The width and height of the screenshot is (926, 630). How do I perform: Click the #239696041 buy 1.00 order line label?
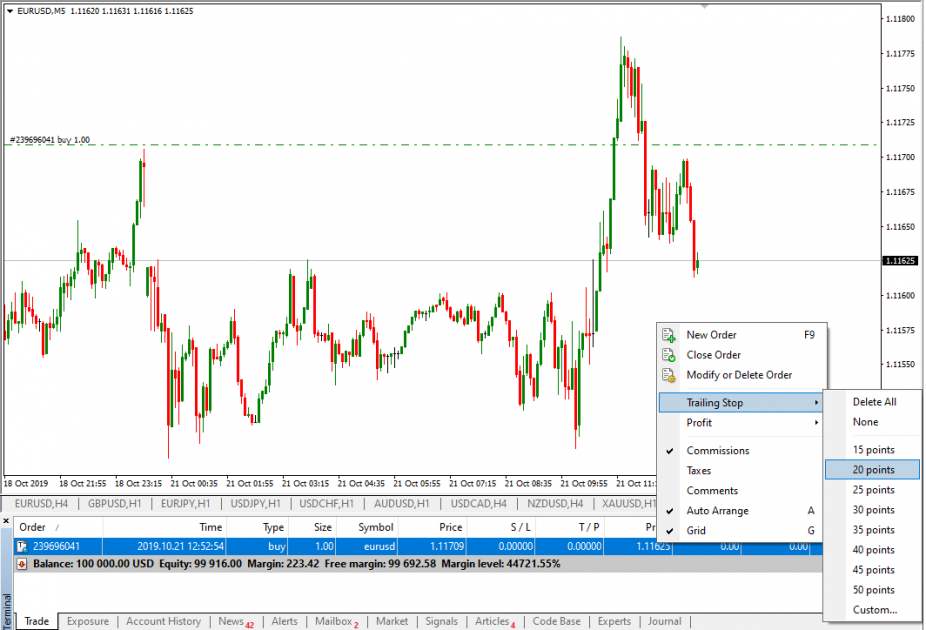click(x=50, y=140)
